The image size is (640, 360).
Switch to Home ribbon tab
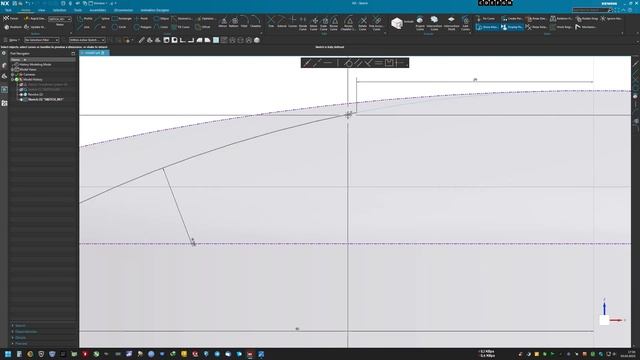pyautogui.click(x=25, y=10)
